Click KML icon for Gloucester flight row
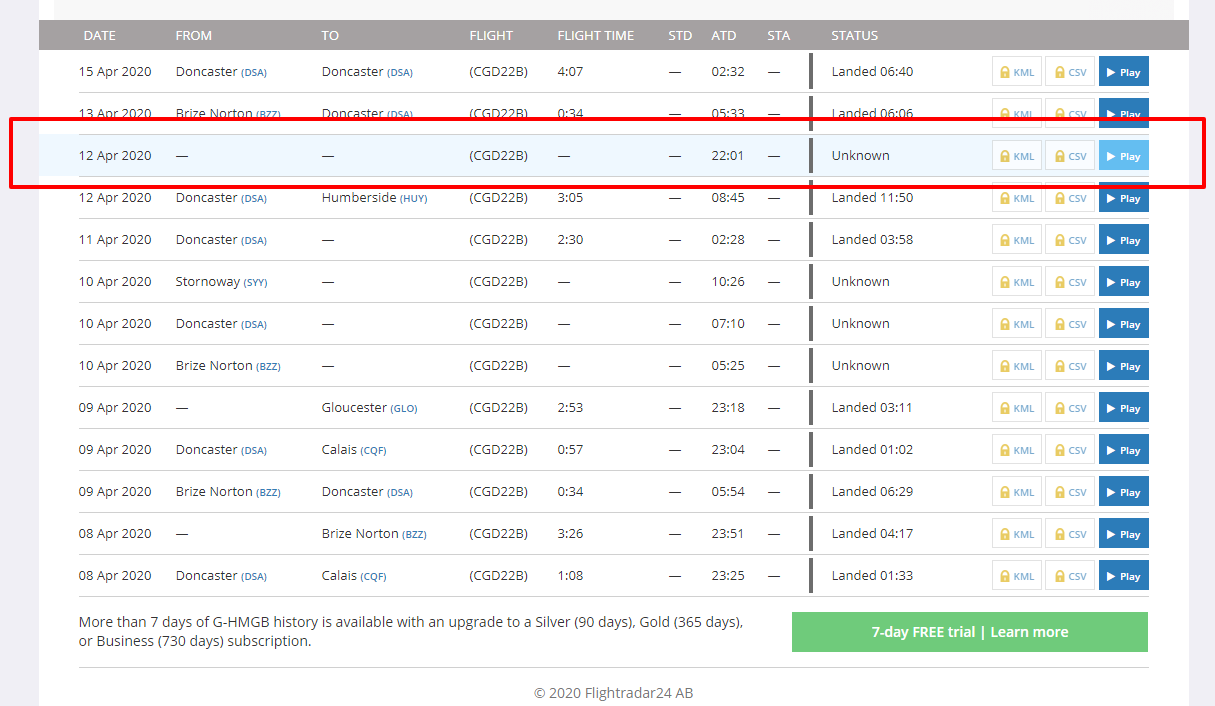1215x706 pixels. (1017, 408)
